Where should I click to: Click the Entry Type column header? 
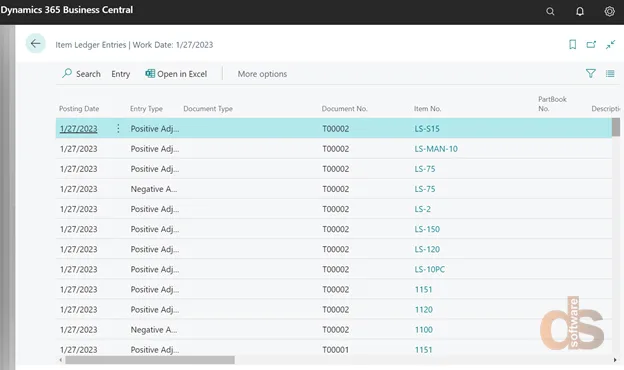coord(146,109)
